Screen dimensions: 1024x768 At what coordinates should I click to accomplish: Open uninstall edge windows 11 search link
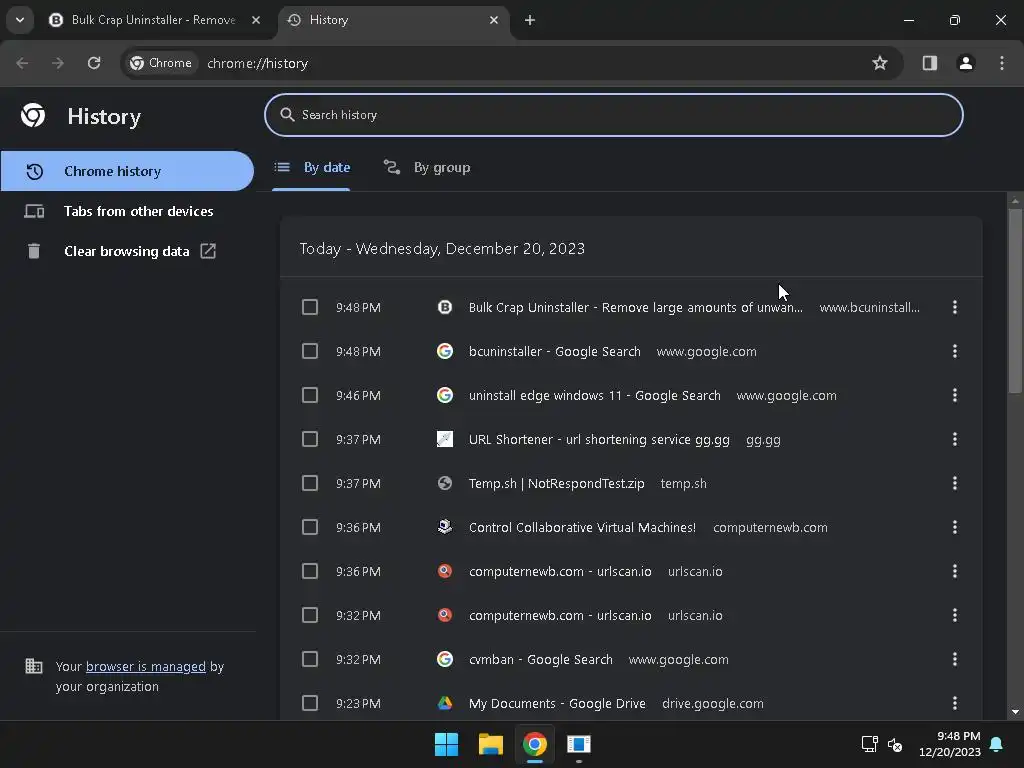594,395
